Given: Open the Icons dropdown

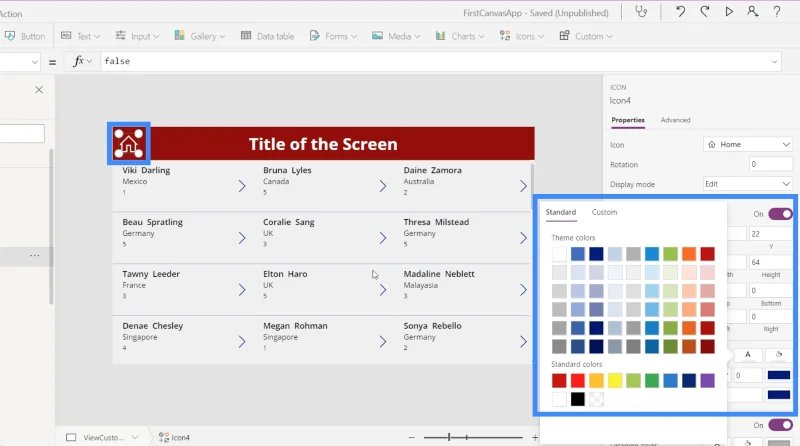Looking at the screenshot, I should 521,36.
